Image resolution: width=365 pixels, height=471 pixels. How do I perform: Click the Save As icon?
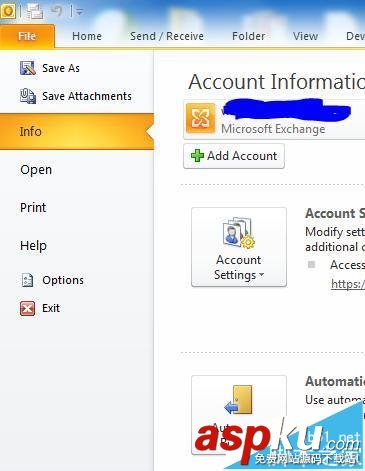[x=27, y=68]
